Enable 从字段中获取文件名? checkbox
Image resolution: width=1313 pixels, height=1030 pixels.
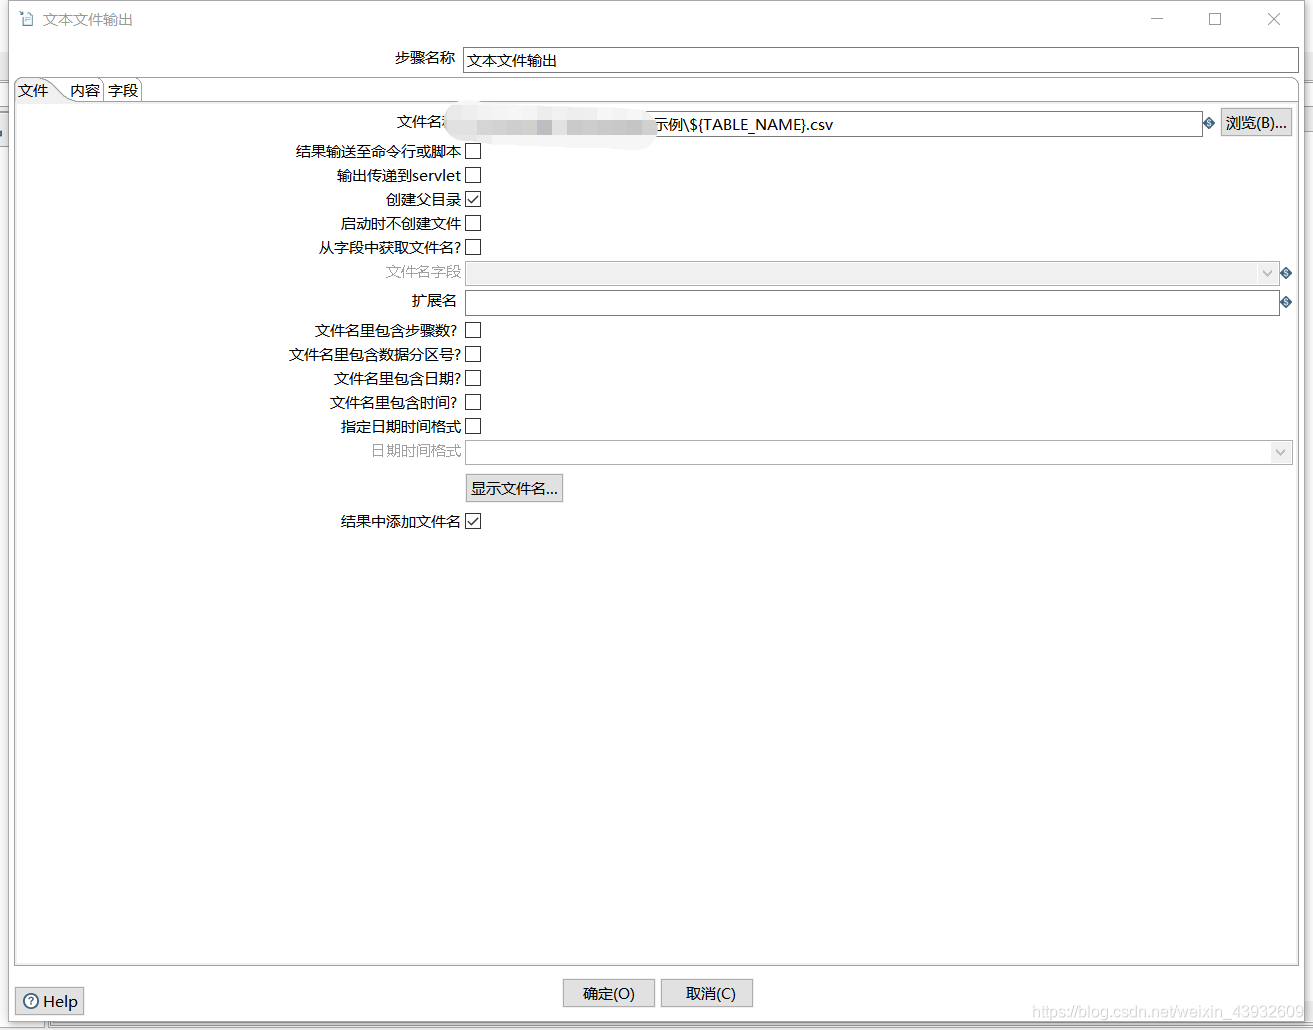[473, 247]
